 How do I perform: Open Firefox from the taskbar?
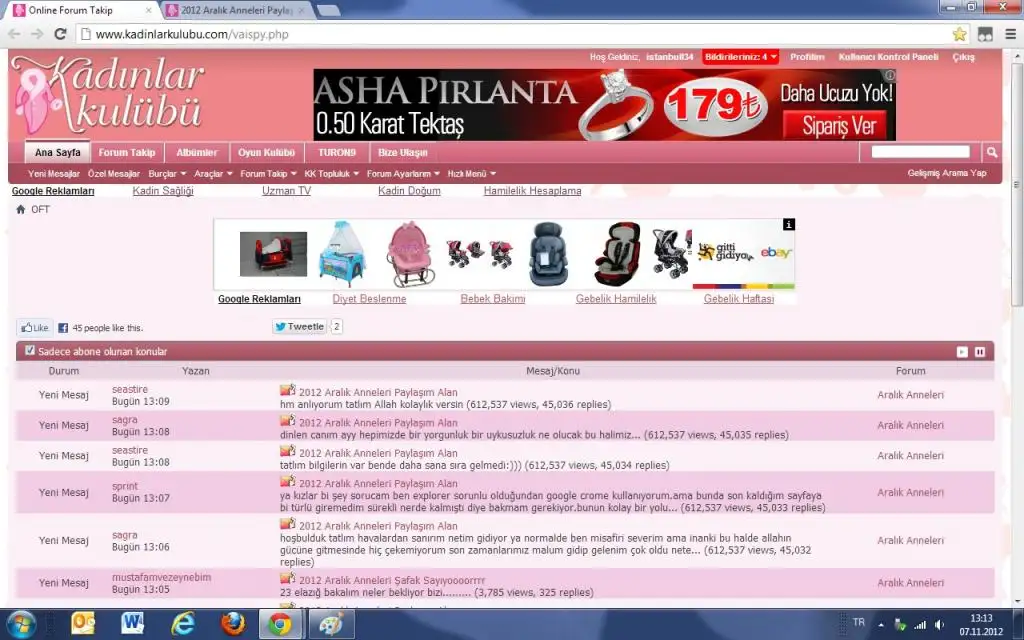pyautogui.click(x=232, y=623)
